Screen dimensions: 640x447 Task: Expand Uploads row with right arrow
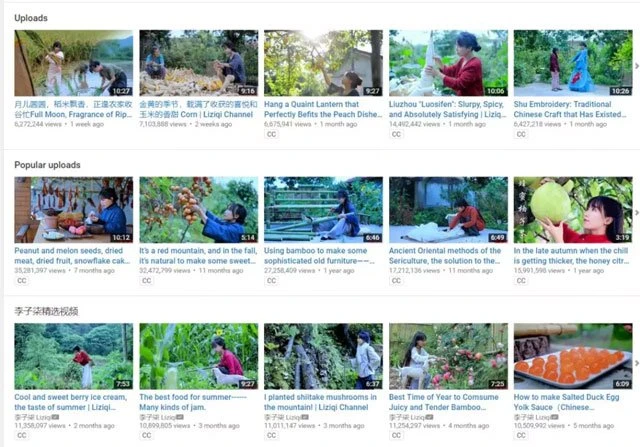[x=636, y=66]
